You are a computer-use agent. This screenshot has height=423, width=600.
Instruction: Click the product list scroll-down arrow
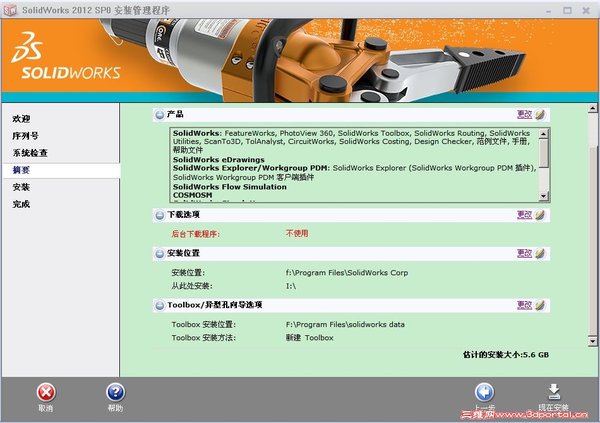(544, 196)
